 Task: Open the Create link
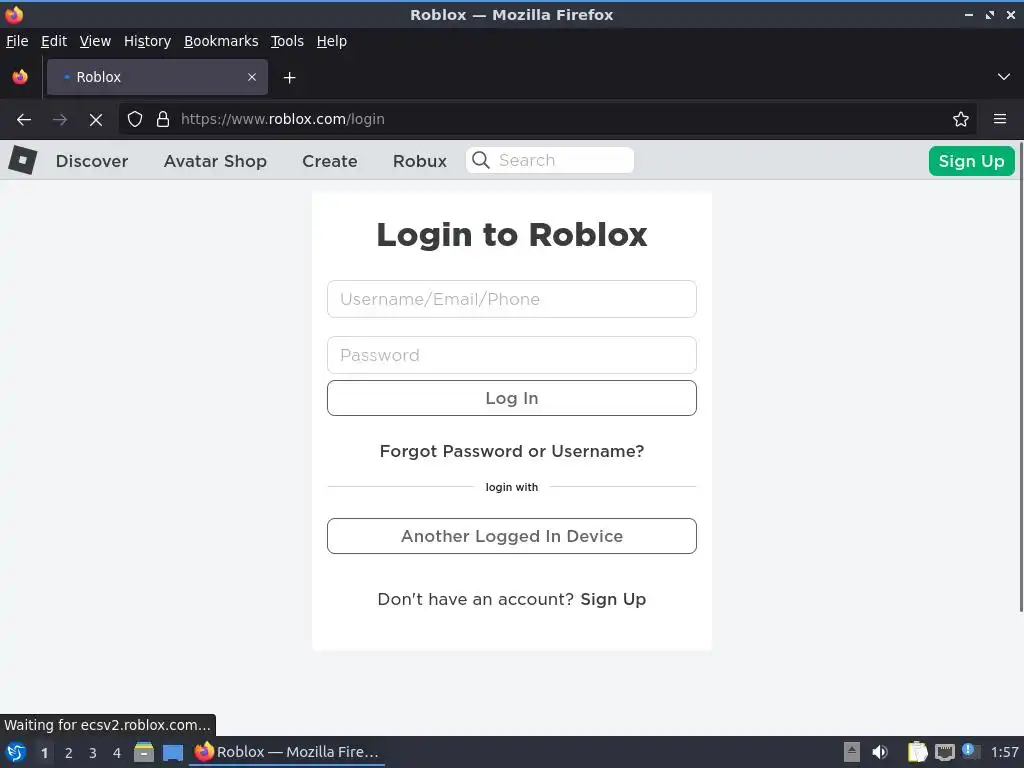(329, 161)
